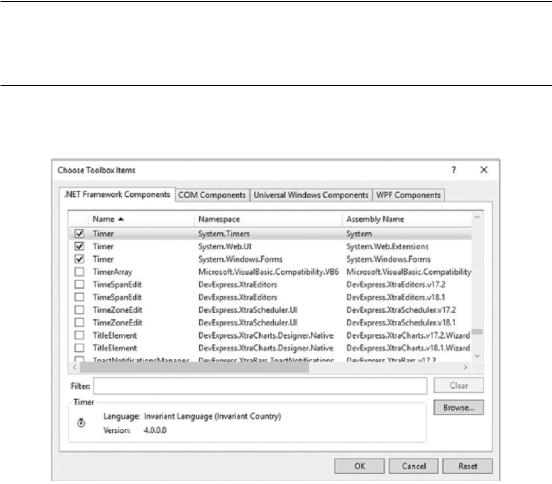Click the Version 4.0.0.0 value
The width and height of the screenshot is (552, 484).
(155, 430)
